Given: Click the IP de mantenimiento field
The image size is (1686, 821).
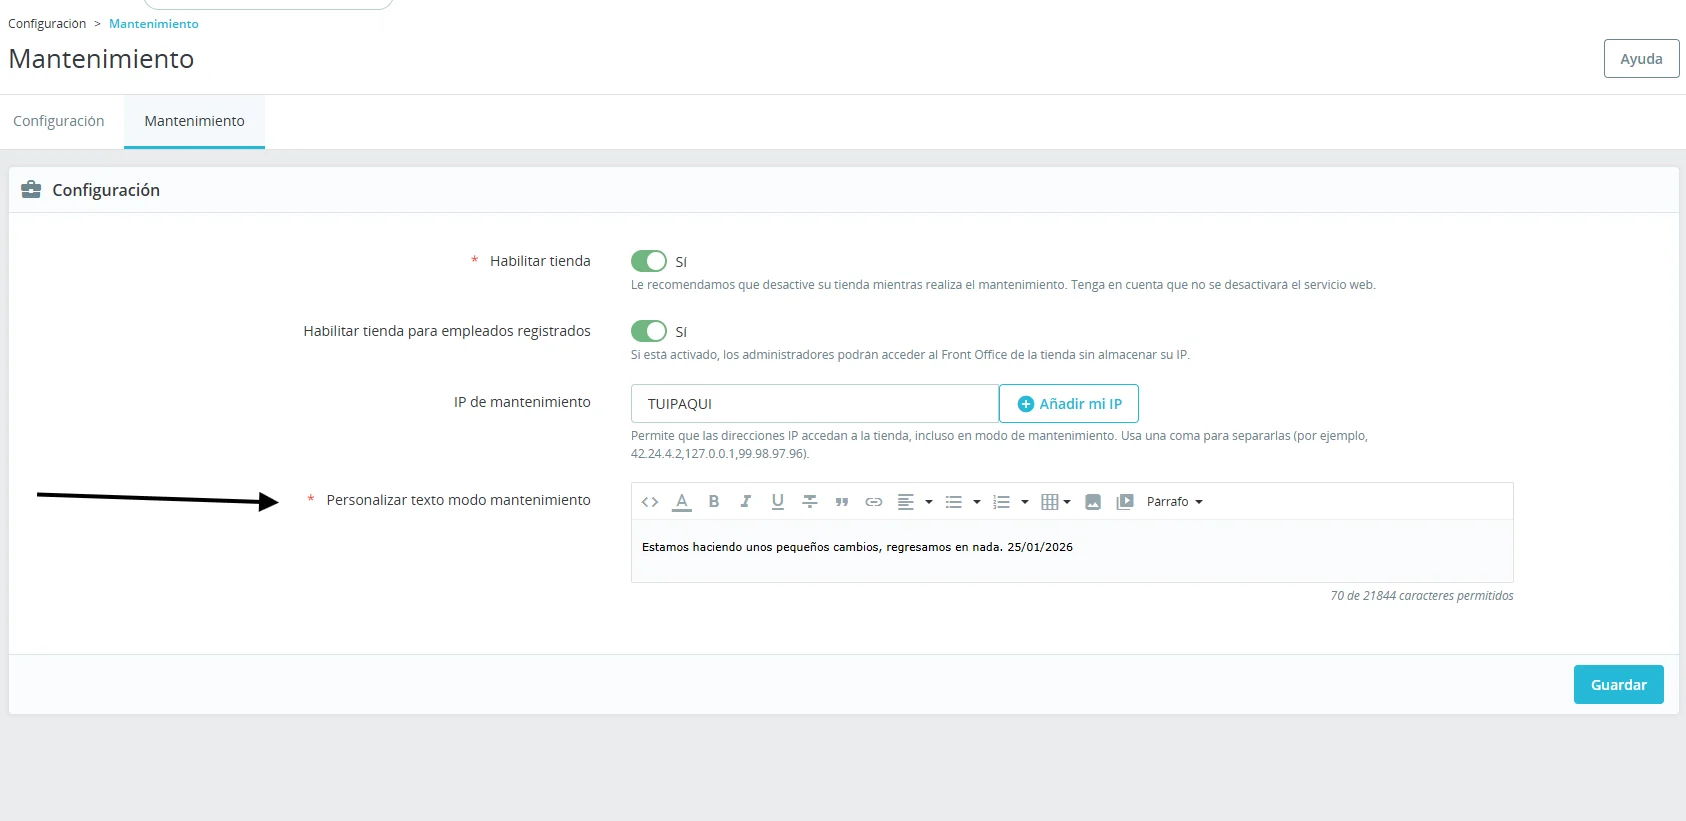Looking at the screenshot, I should (x=815, y=404).
